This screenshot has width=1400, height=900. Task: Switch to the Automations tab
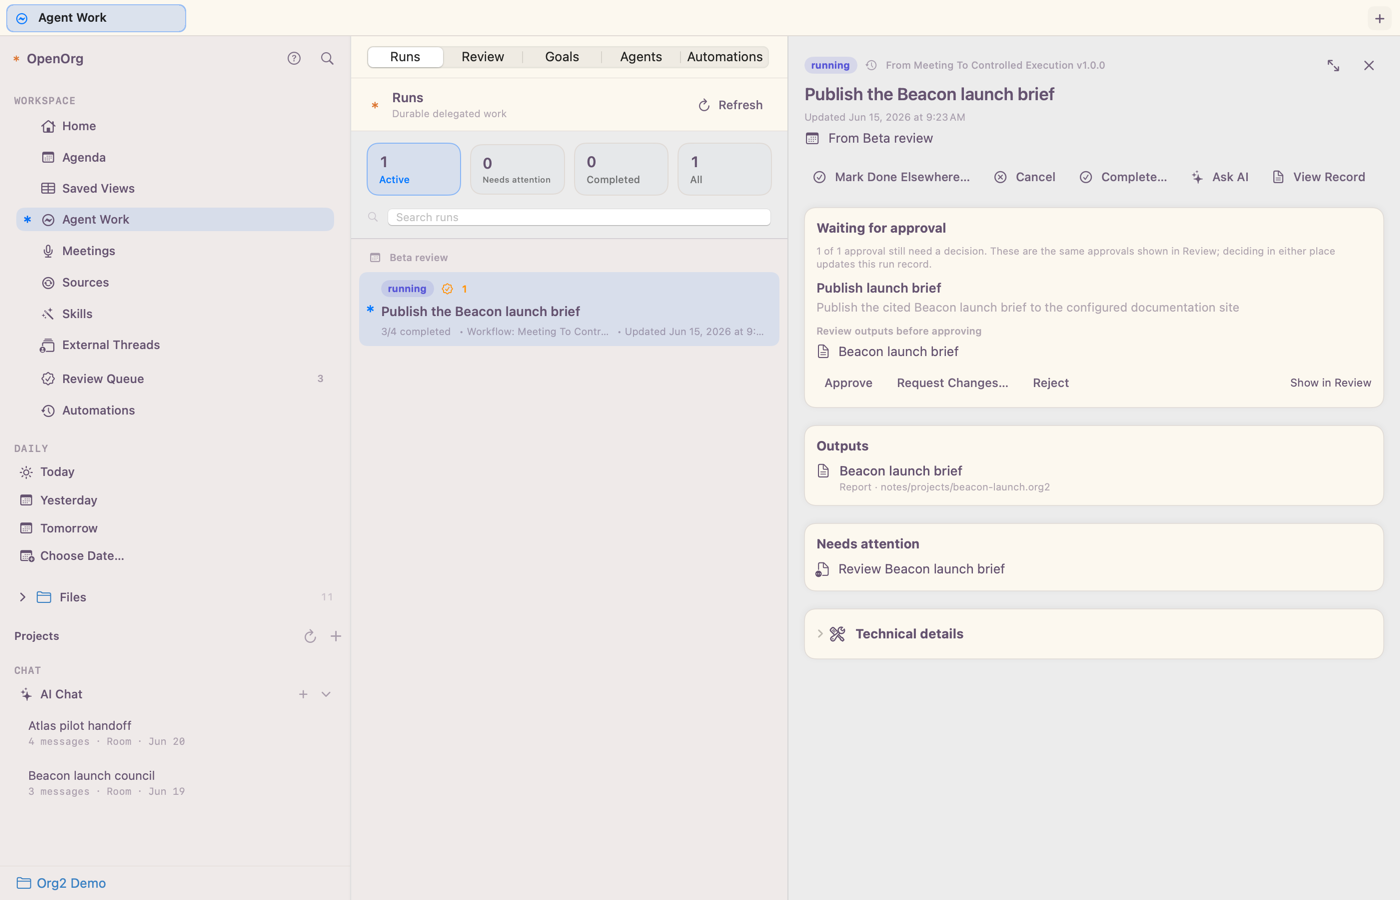pyautogui.click(x=725, y=57)
